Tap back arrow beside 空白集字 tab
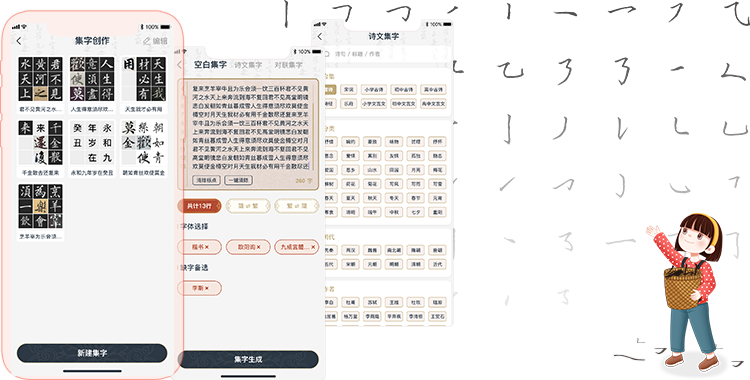750x380 pixels. click(x=180, y=65)
